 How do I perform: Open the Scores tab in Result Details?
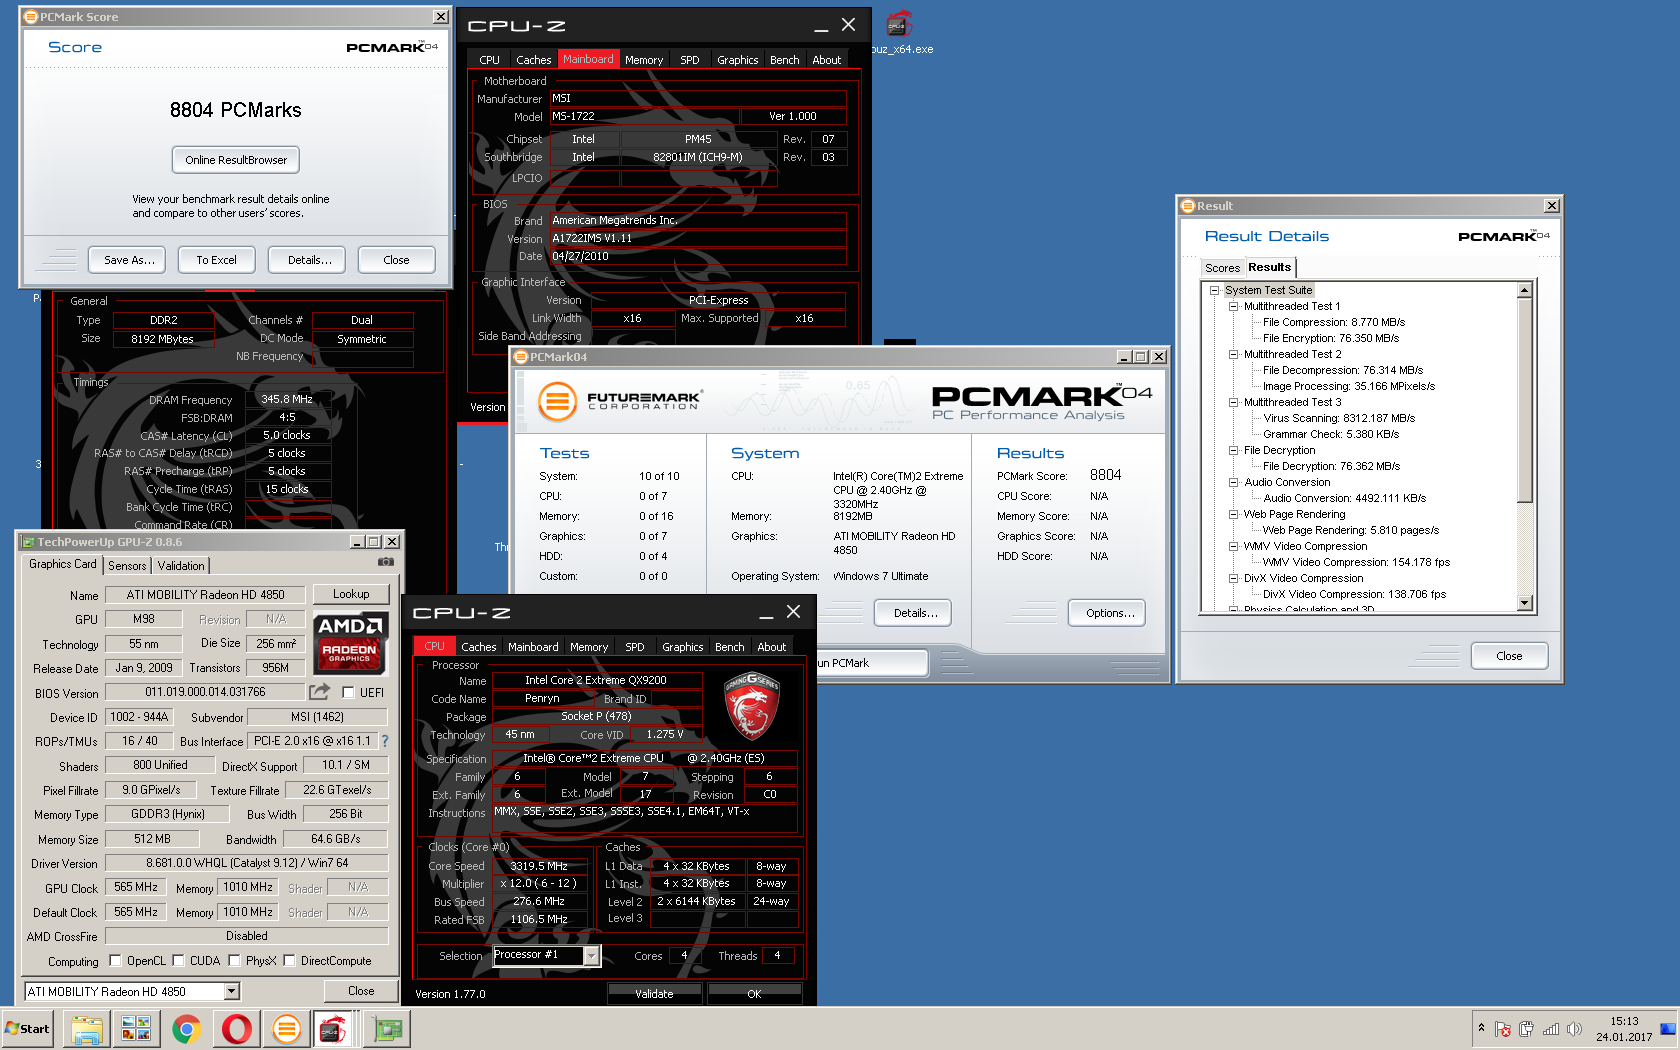point(1222,268)
